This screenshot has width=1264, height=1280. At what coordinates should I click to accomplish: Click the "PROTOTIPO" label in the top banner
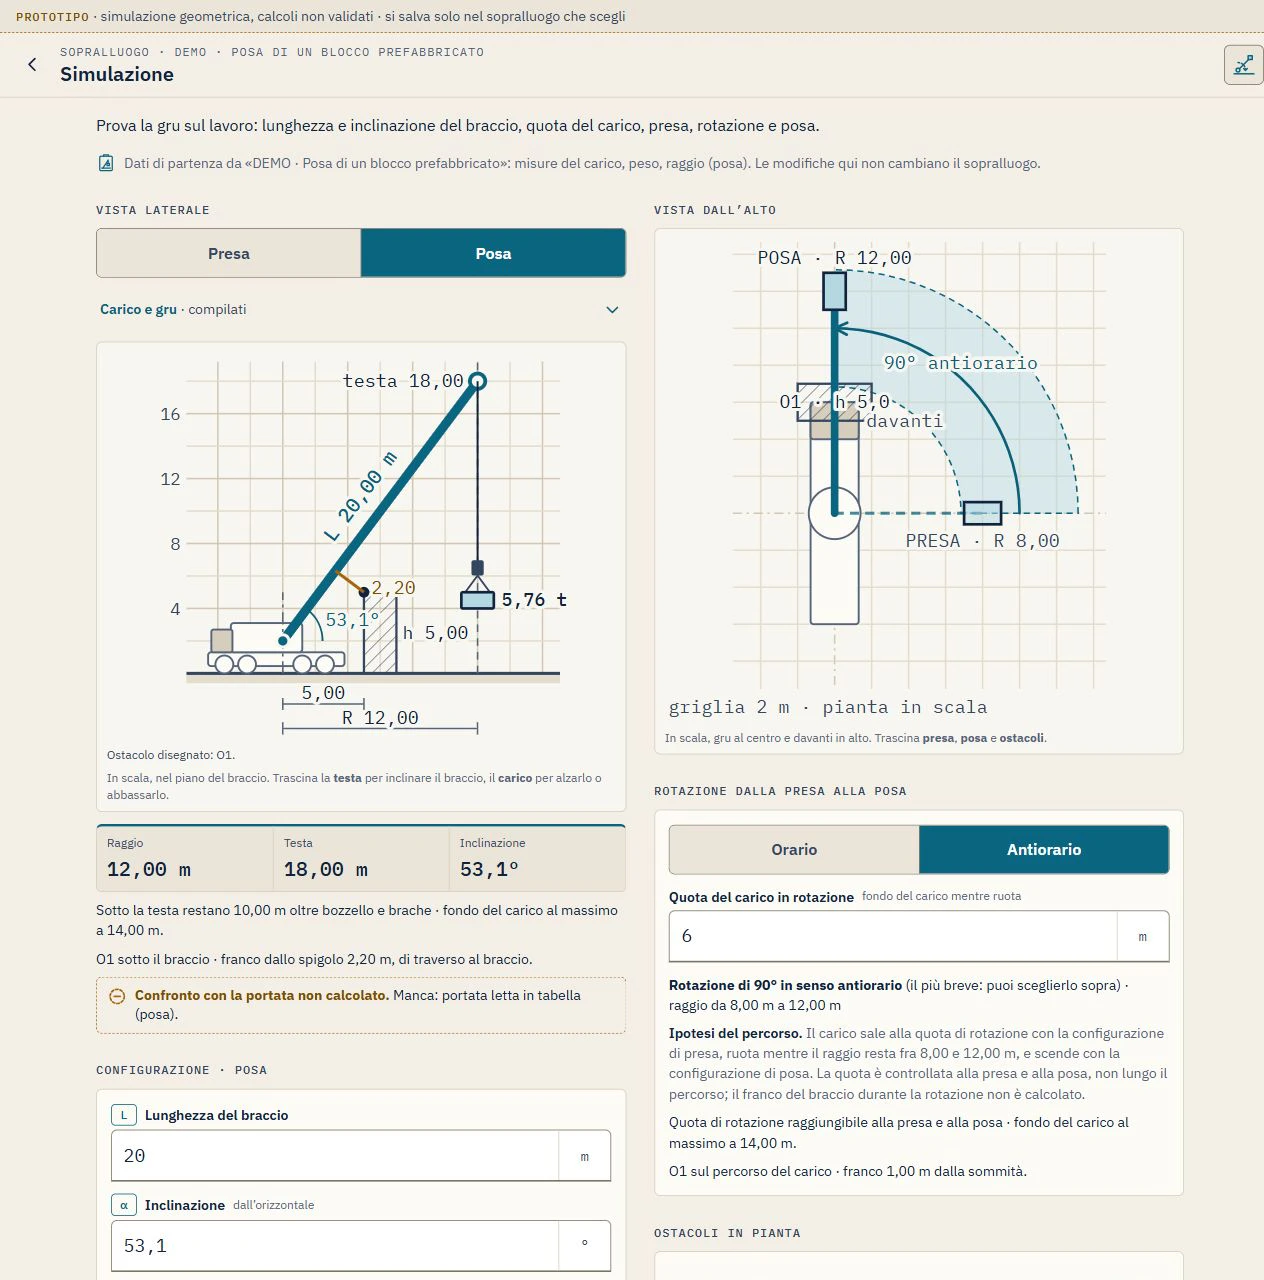click(52, 17)
